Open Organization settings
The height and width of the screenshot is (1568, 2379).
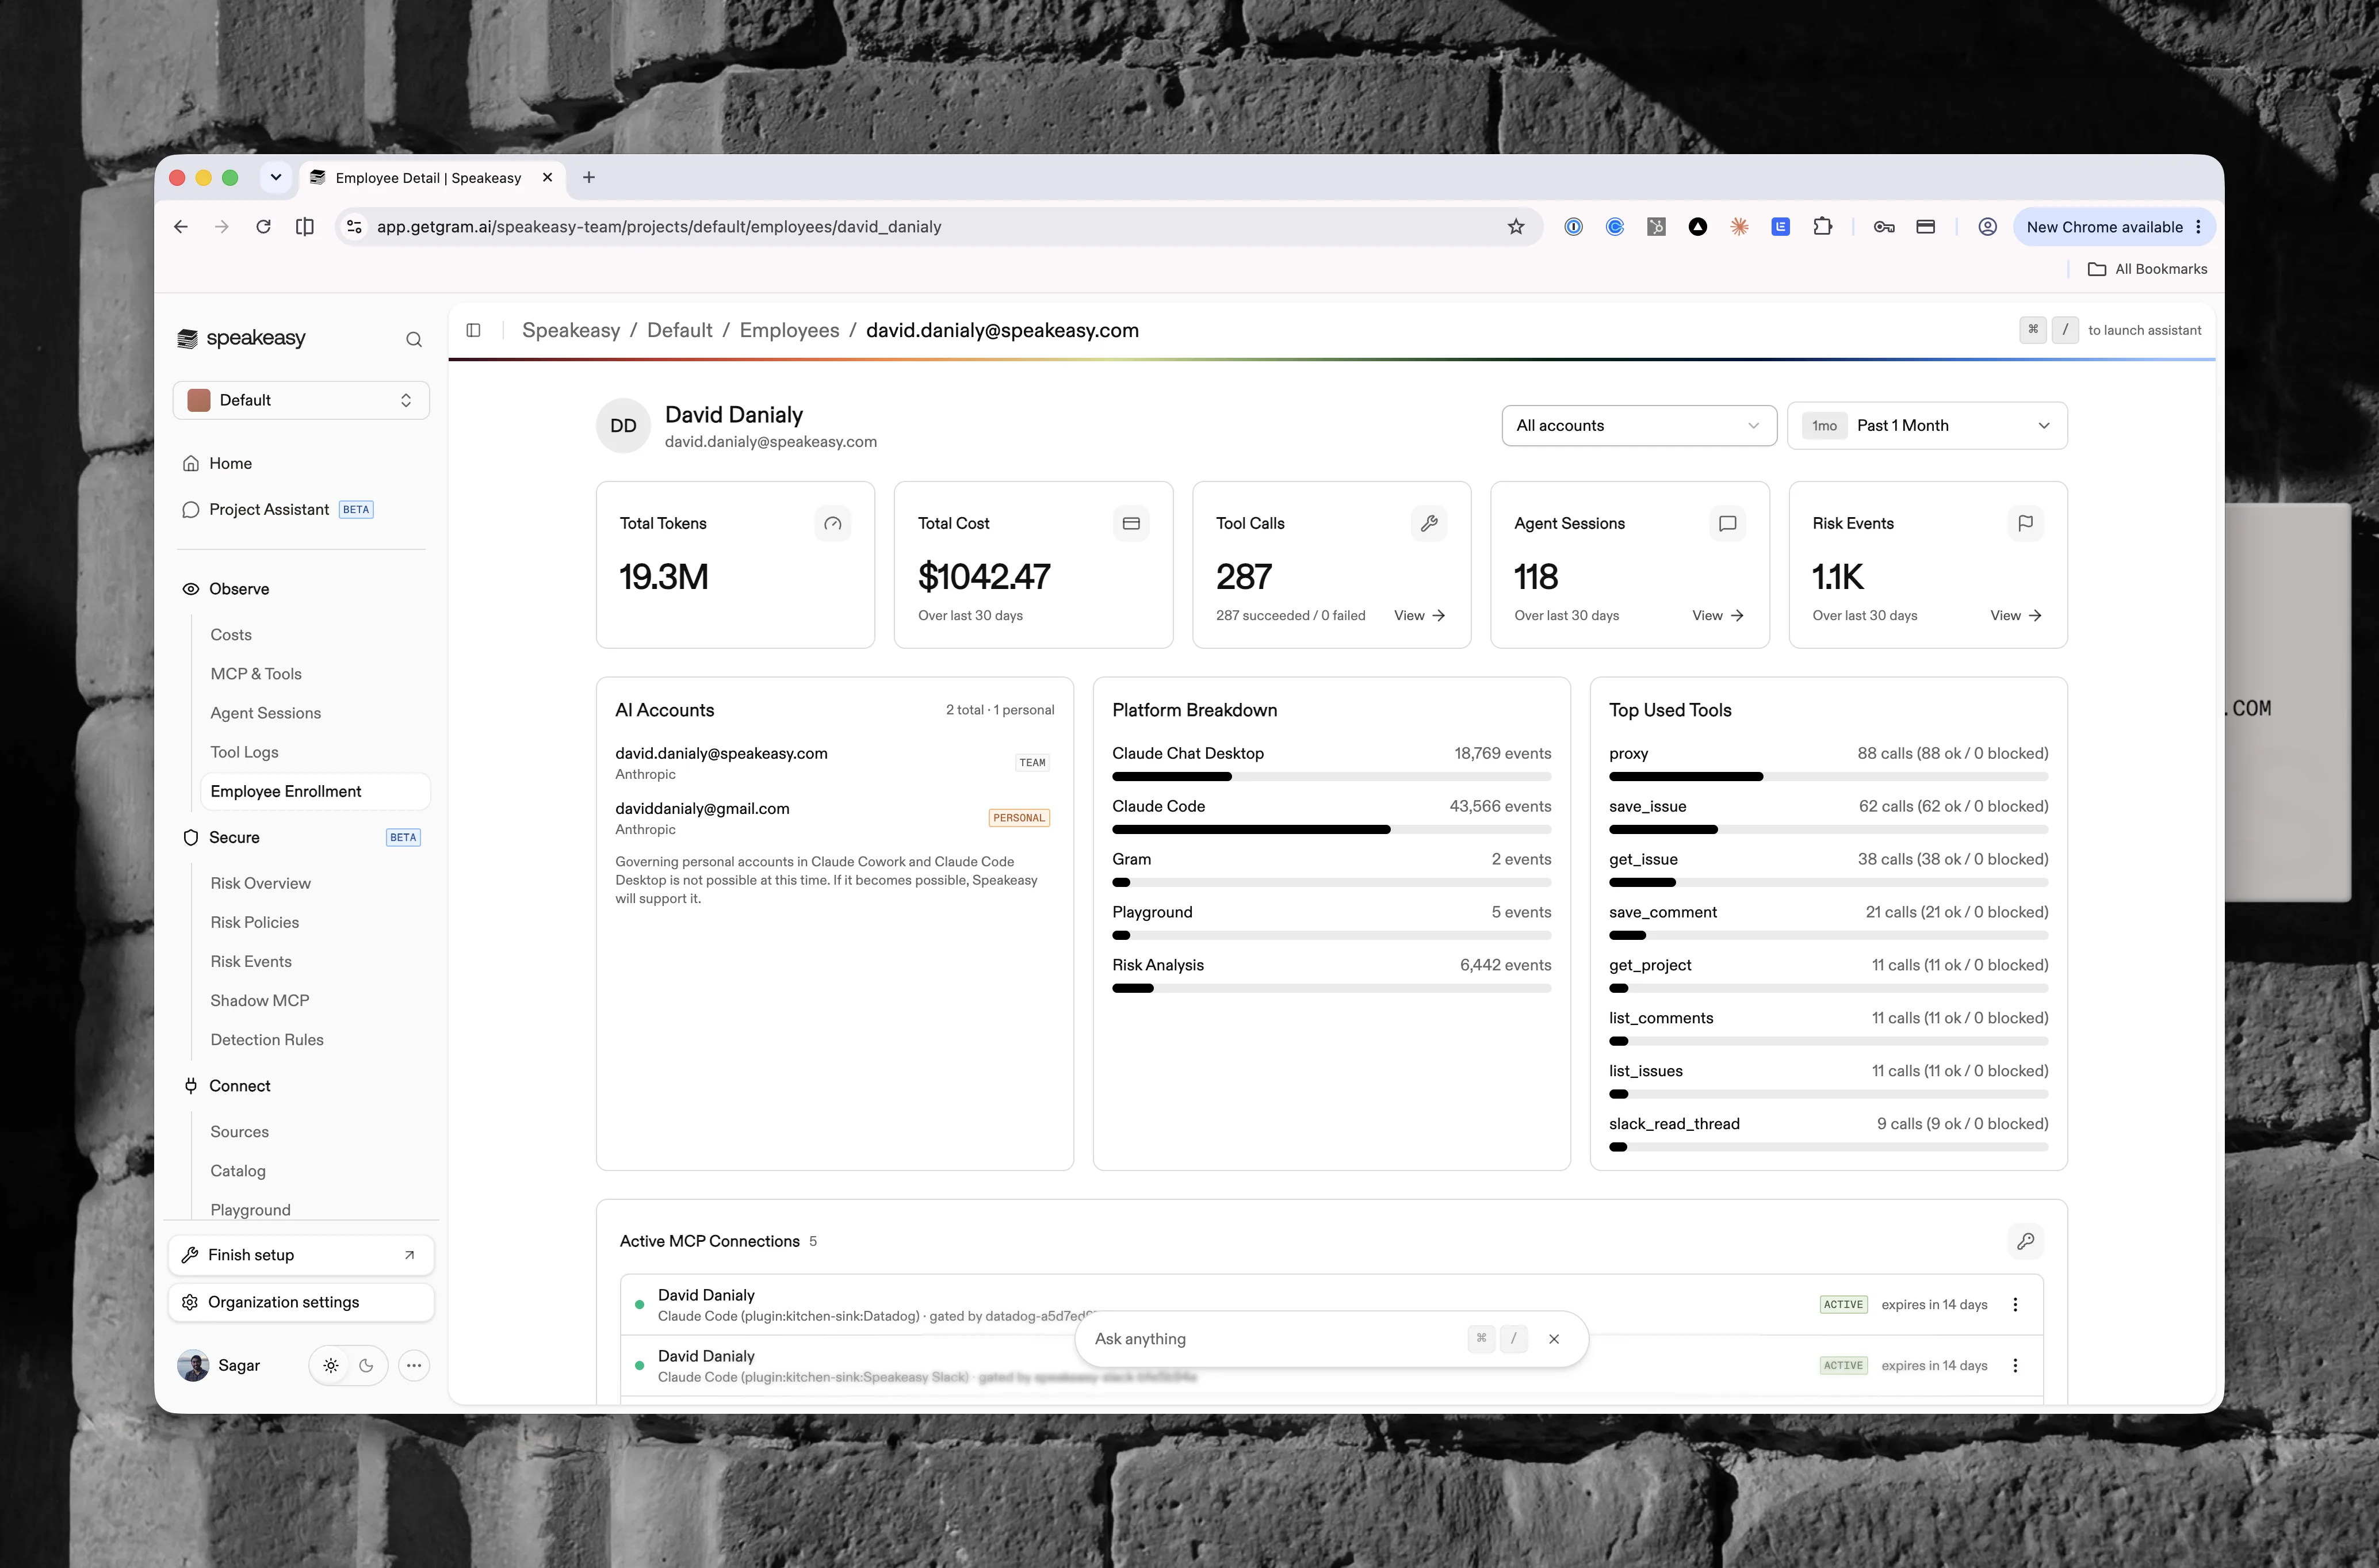tap(301, 1302)
